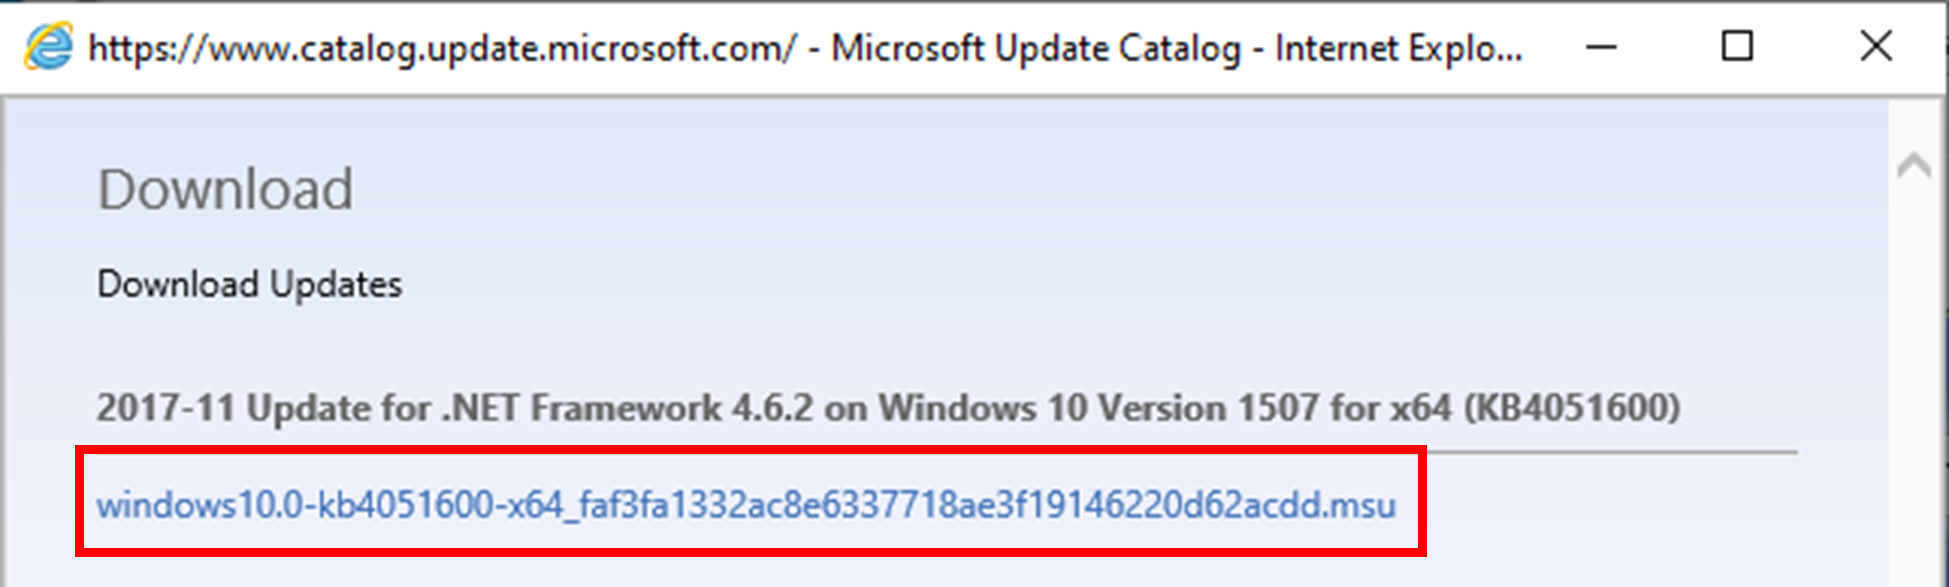Maximize the Internet Explorer popup window

click(x=1737, y=47)
